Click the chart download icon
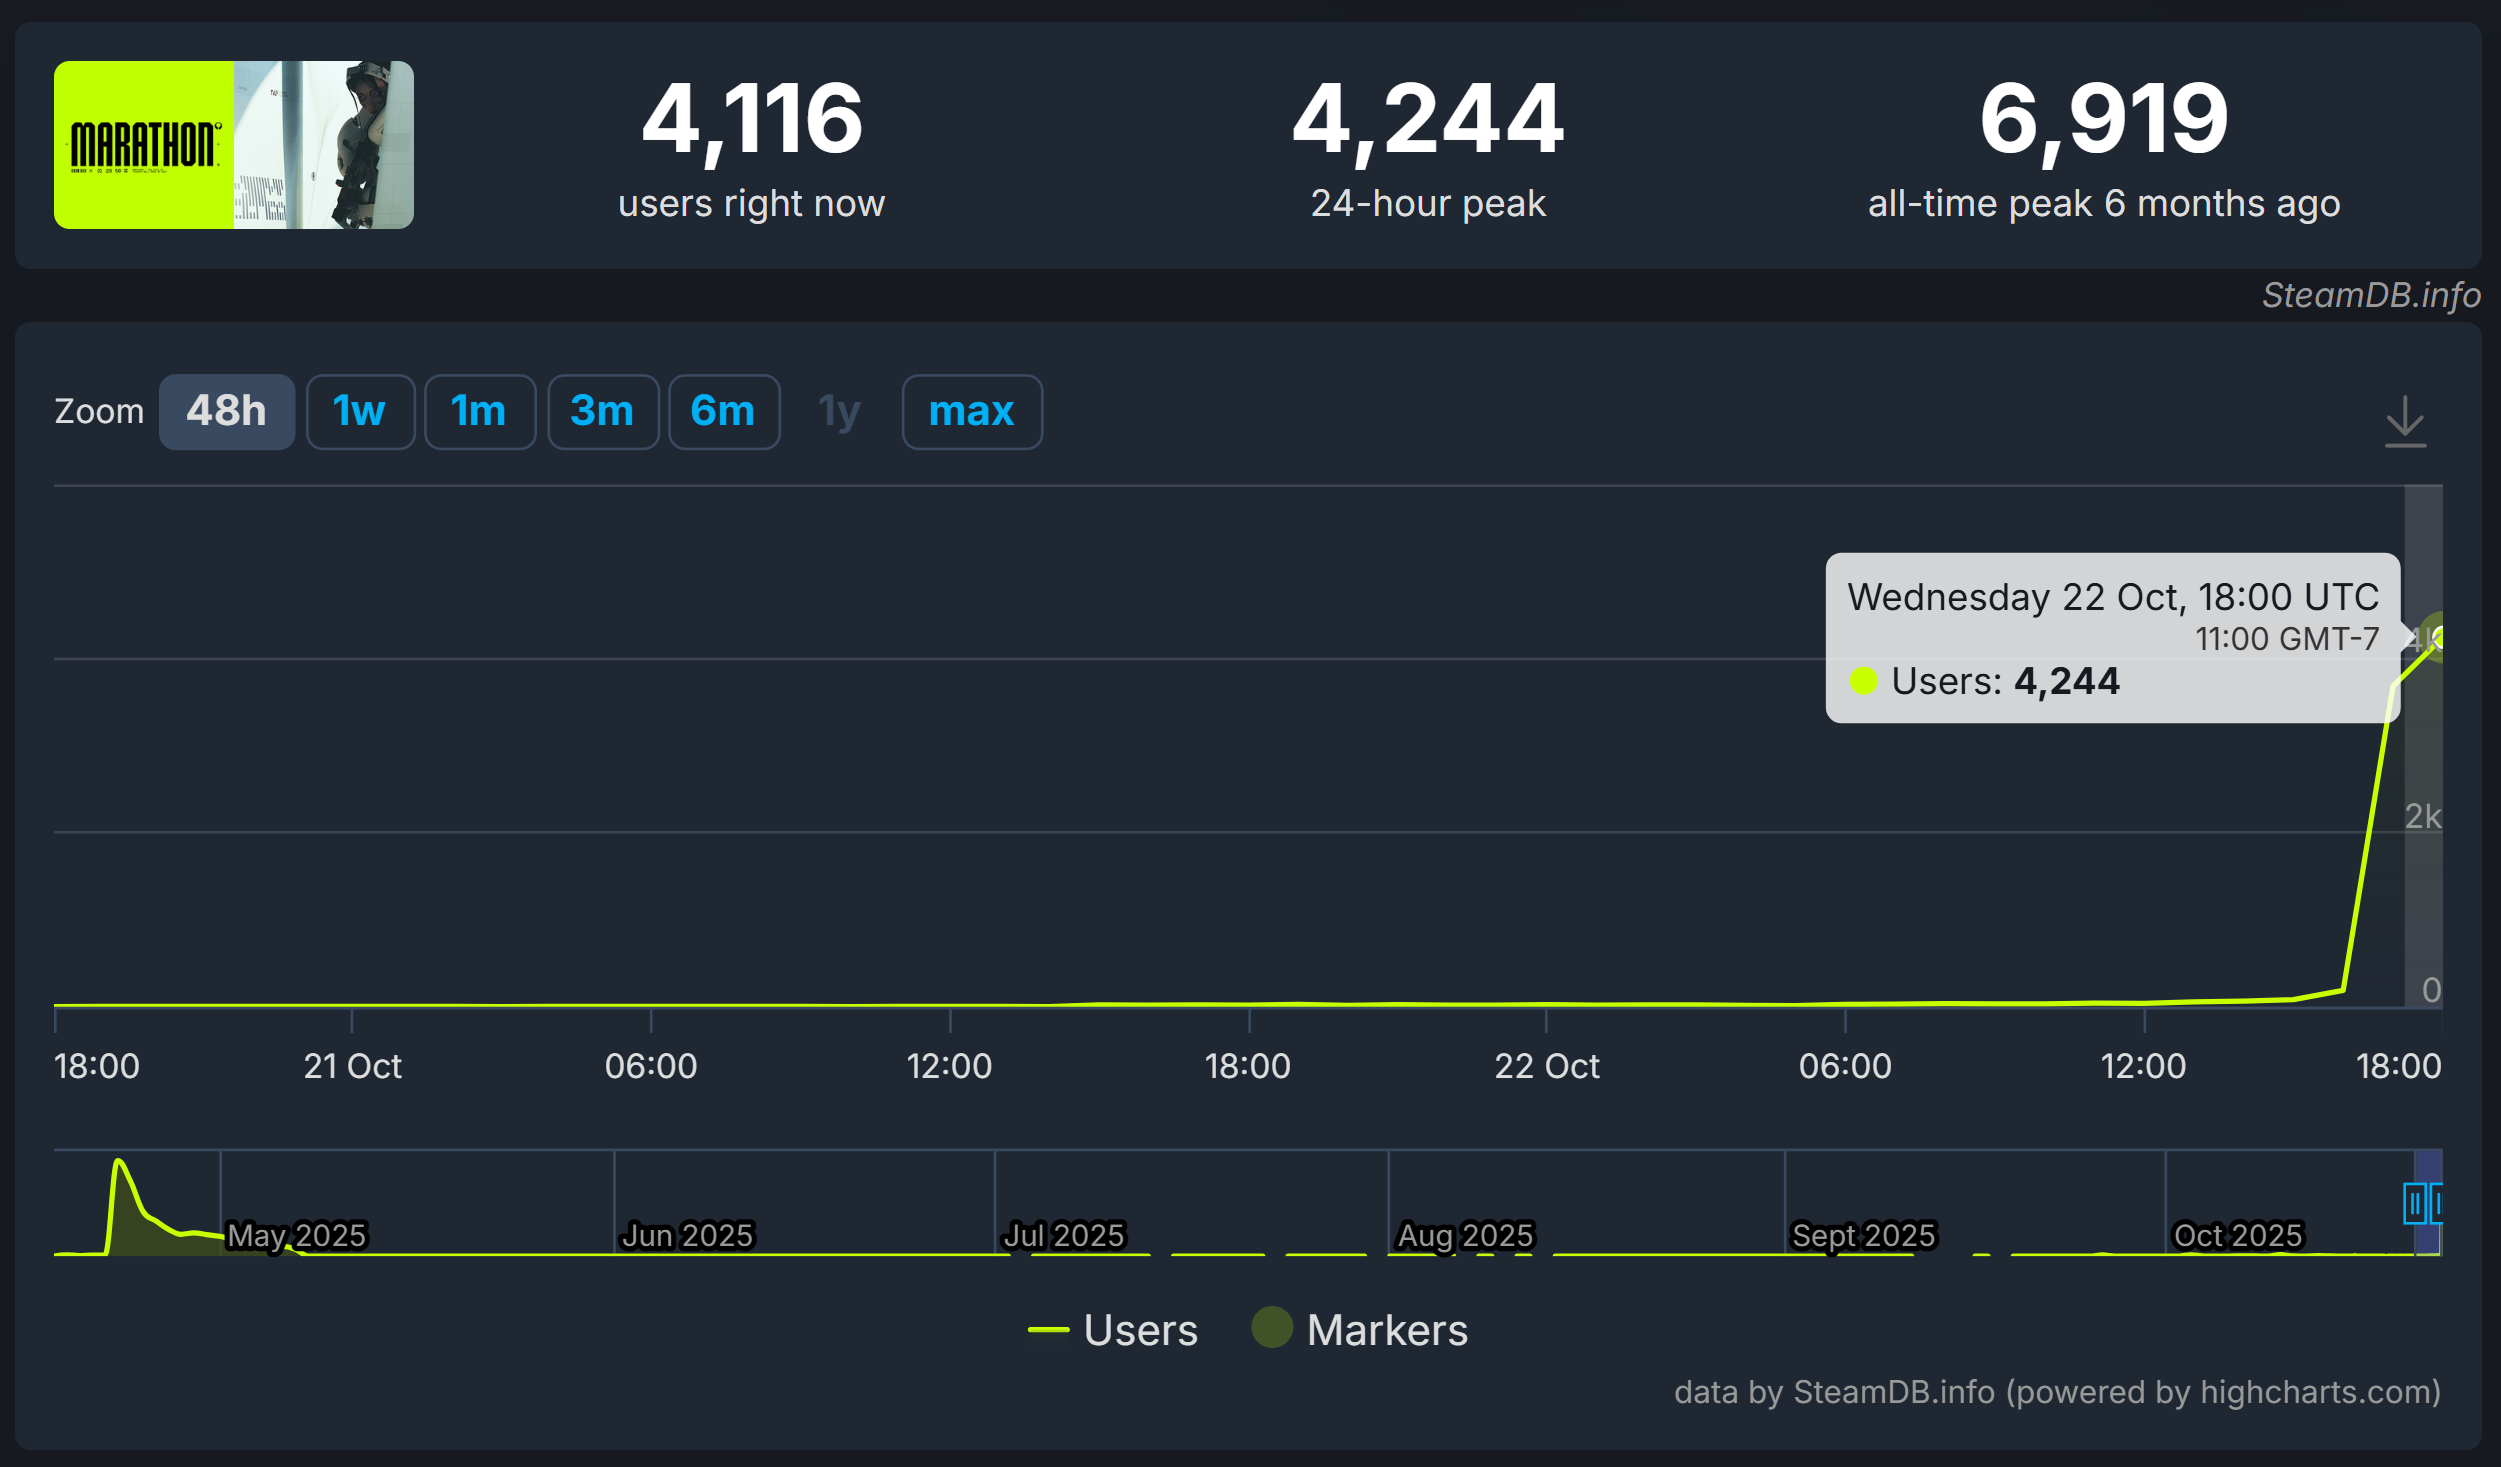The height and width of the screenshot is (1467, 2501). coord(2404,421)
